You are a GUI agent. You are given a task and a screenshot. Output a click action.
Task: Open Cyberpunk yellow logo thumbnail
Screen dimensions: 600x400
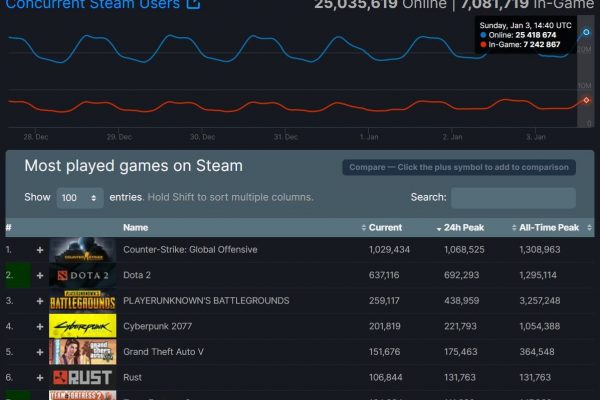tap(83, 326)
